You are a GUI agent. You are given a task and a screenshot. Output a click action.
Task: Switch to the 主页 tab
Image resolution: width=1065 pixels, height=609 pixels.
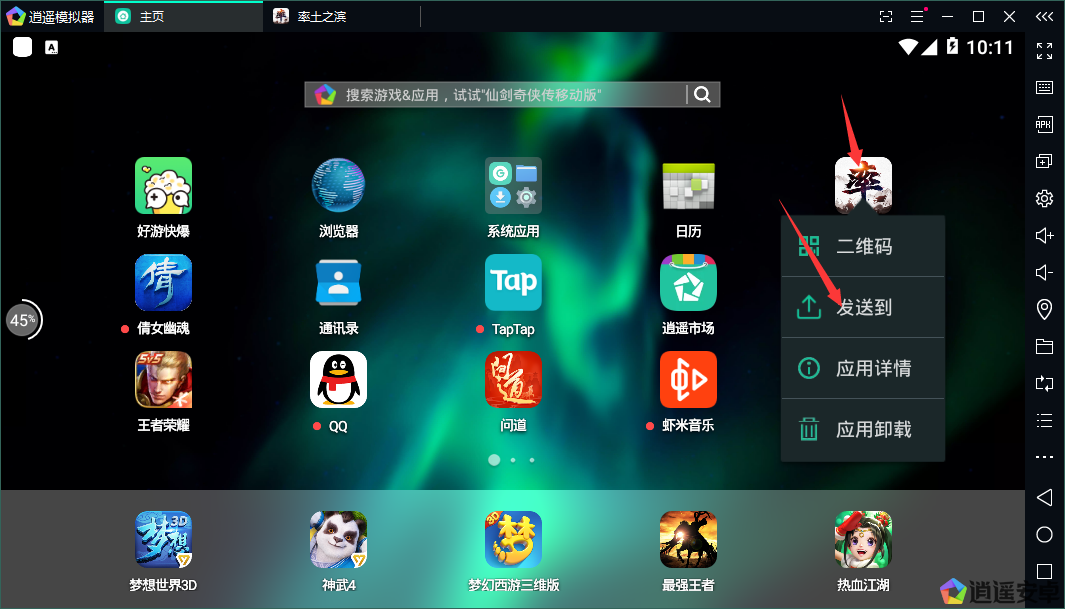(183, 16)
